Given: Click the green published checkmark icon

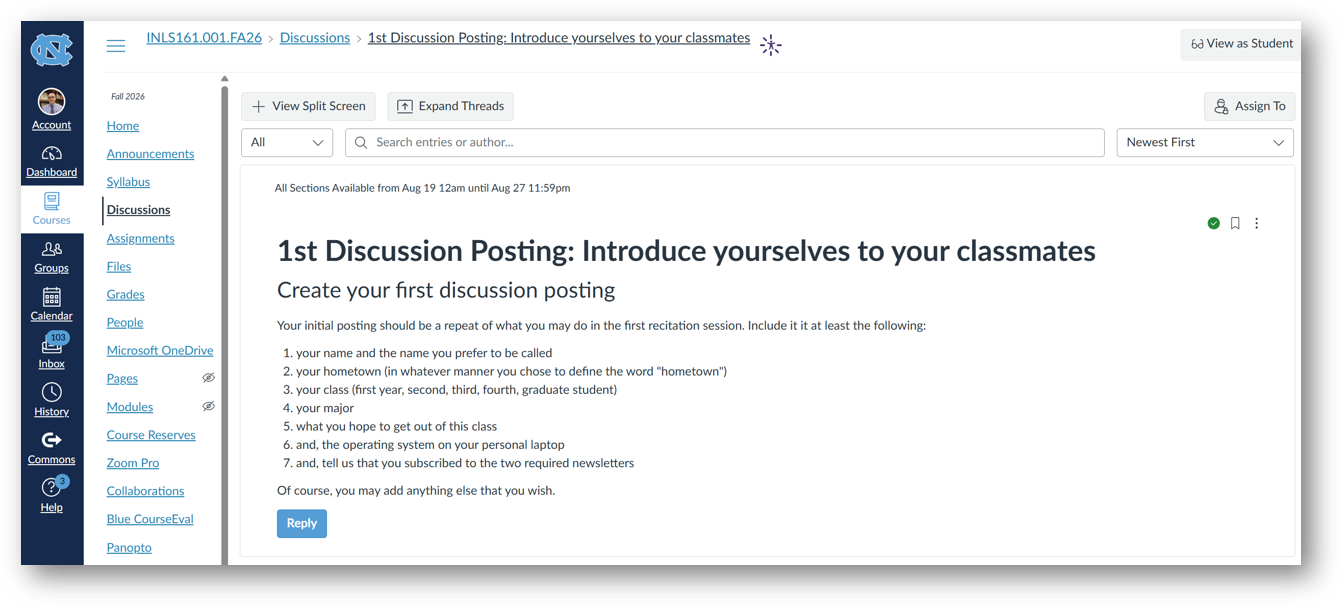Looking at the screenshot, I should (1213, 223).
